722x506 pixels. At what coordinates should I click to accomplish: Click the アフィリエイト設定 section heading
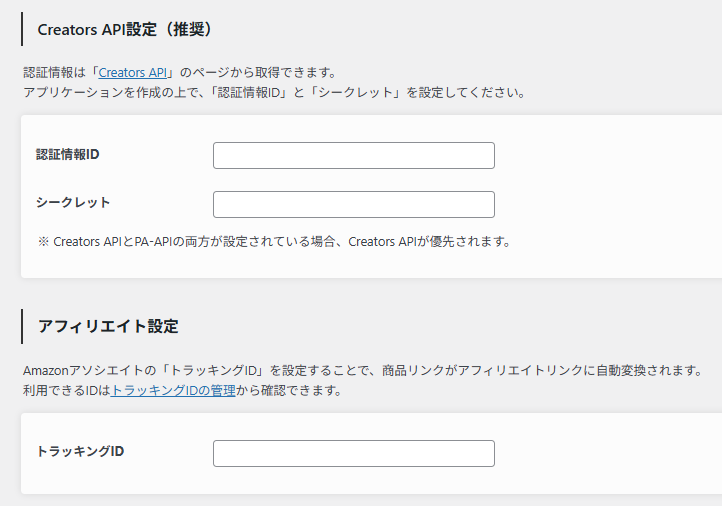click(108, 326)
